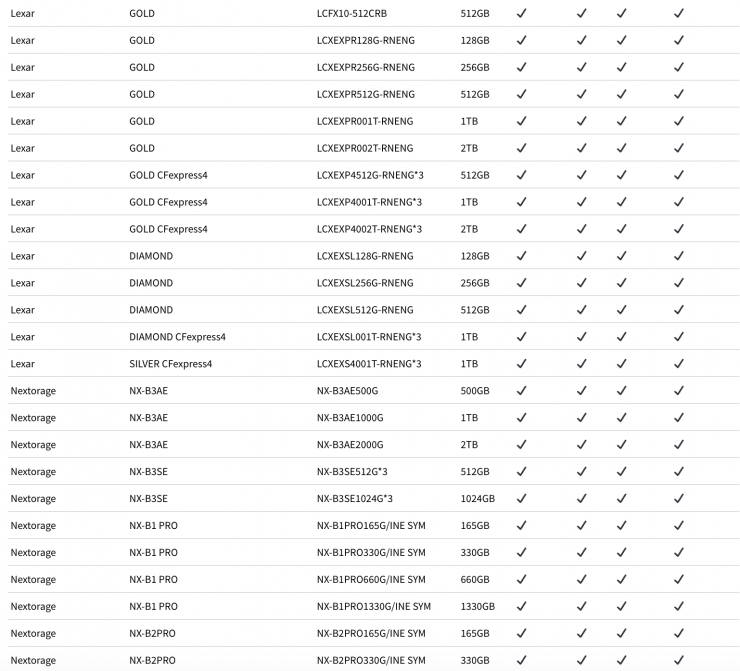This screenshot has height=671, width=740.
Task: Click second checkmark in LCXEXPR001T-RNENG row
Action: click(x=581, y=121)
